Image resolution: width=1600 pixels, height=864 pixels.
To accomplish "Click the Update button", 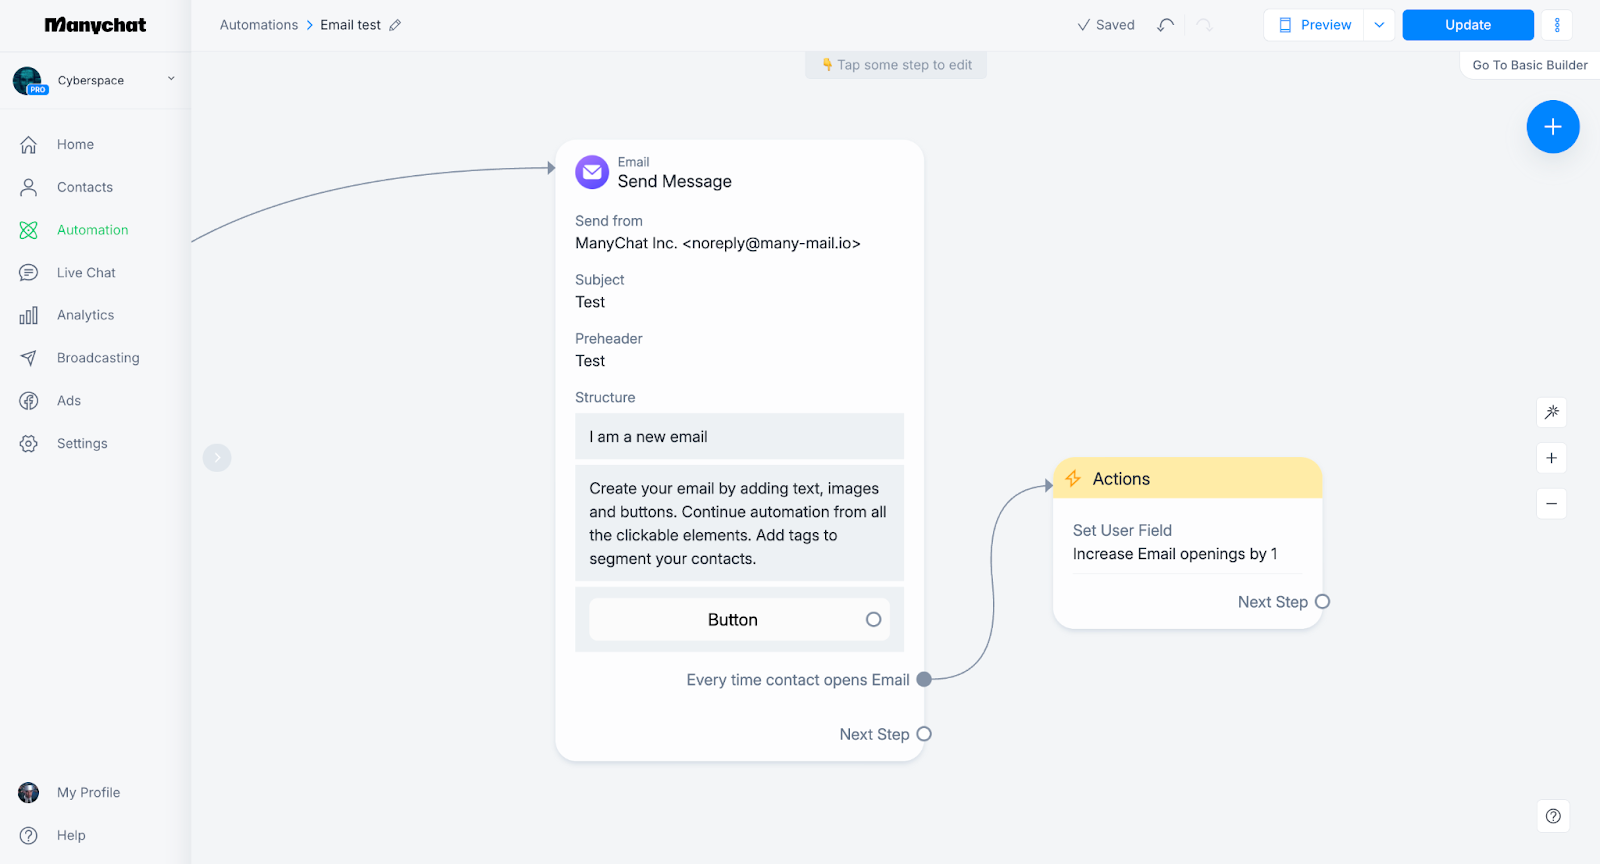I will (1467, 25).
